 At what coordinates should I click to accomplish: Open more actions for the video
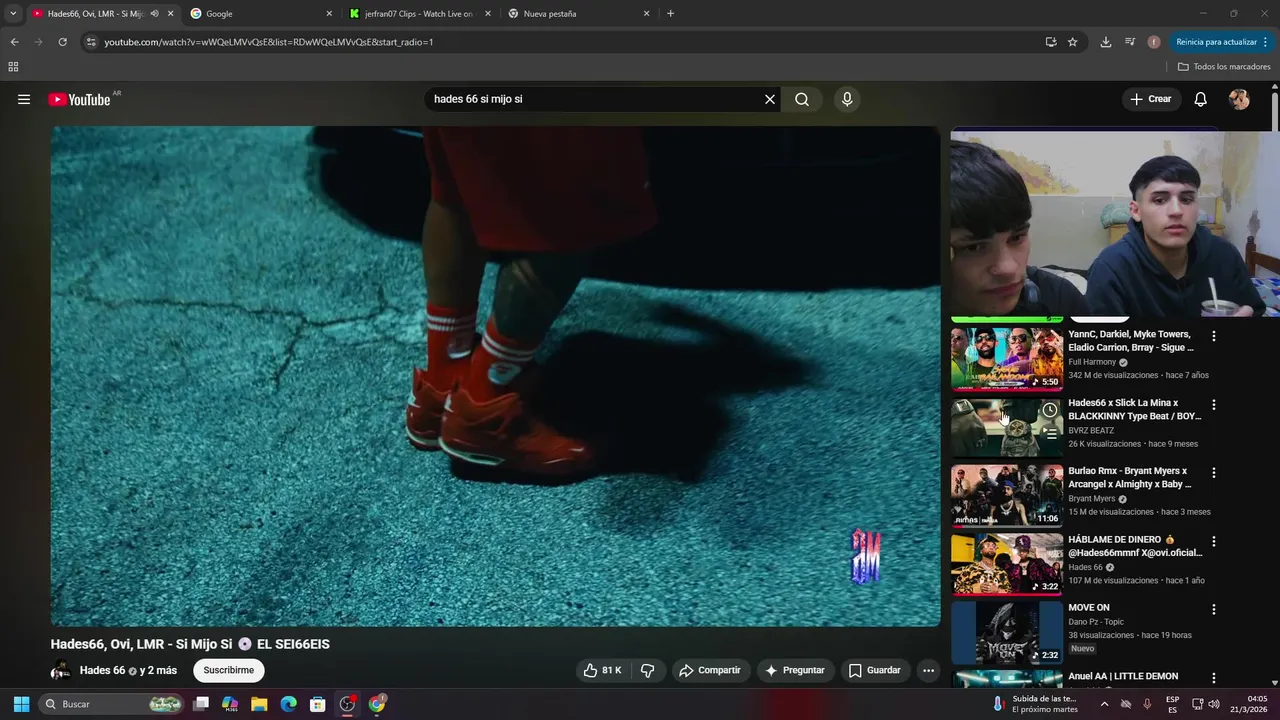(928, 670)
